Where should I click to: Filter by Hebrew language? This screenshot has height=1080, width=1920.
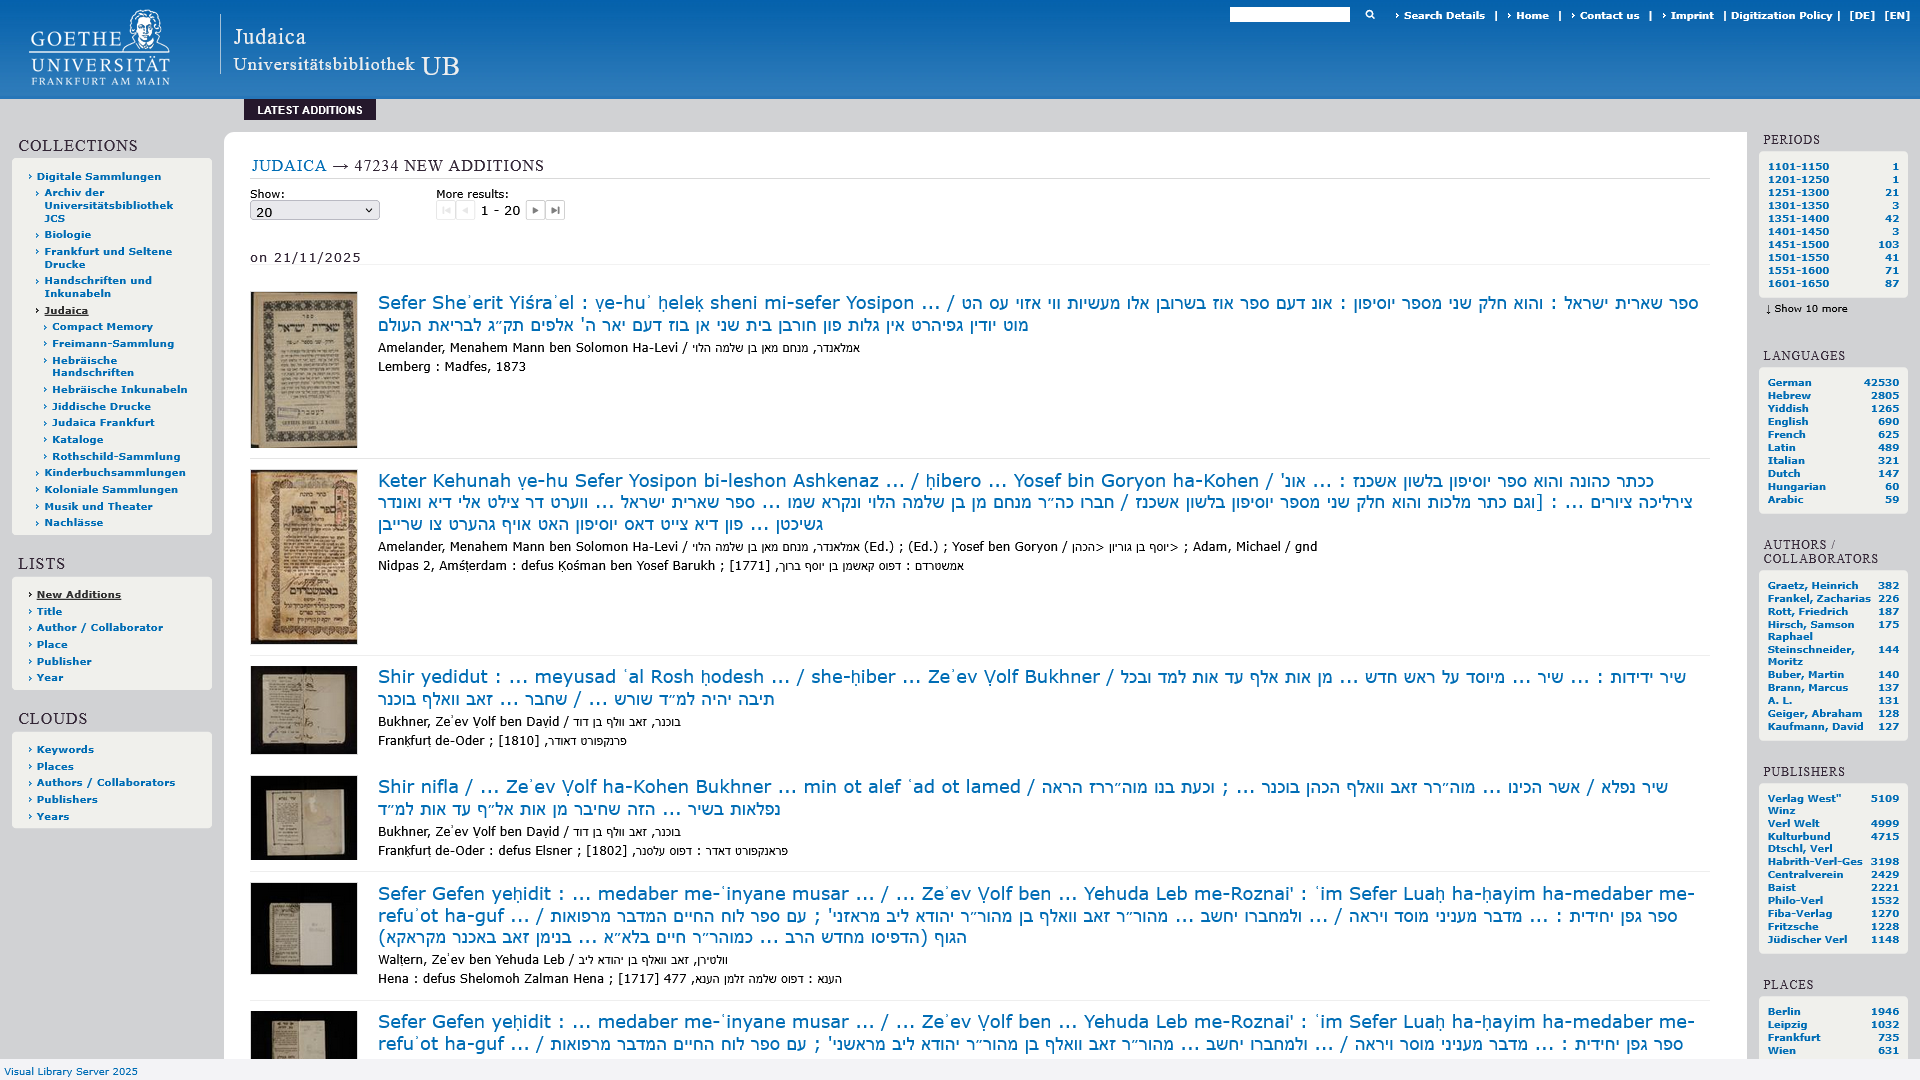click(1788, 395)
